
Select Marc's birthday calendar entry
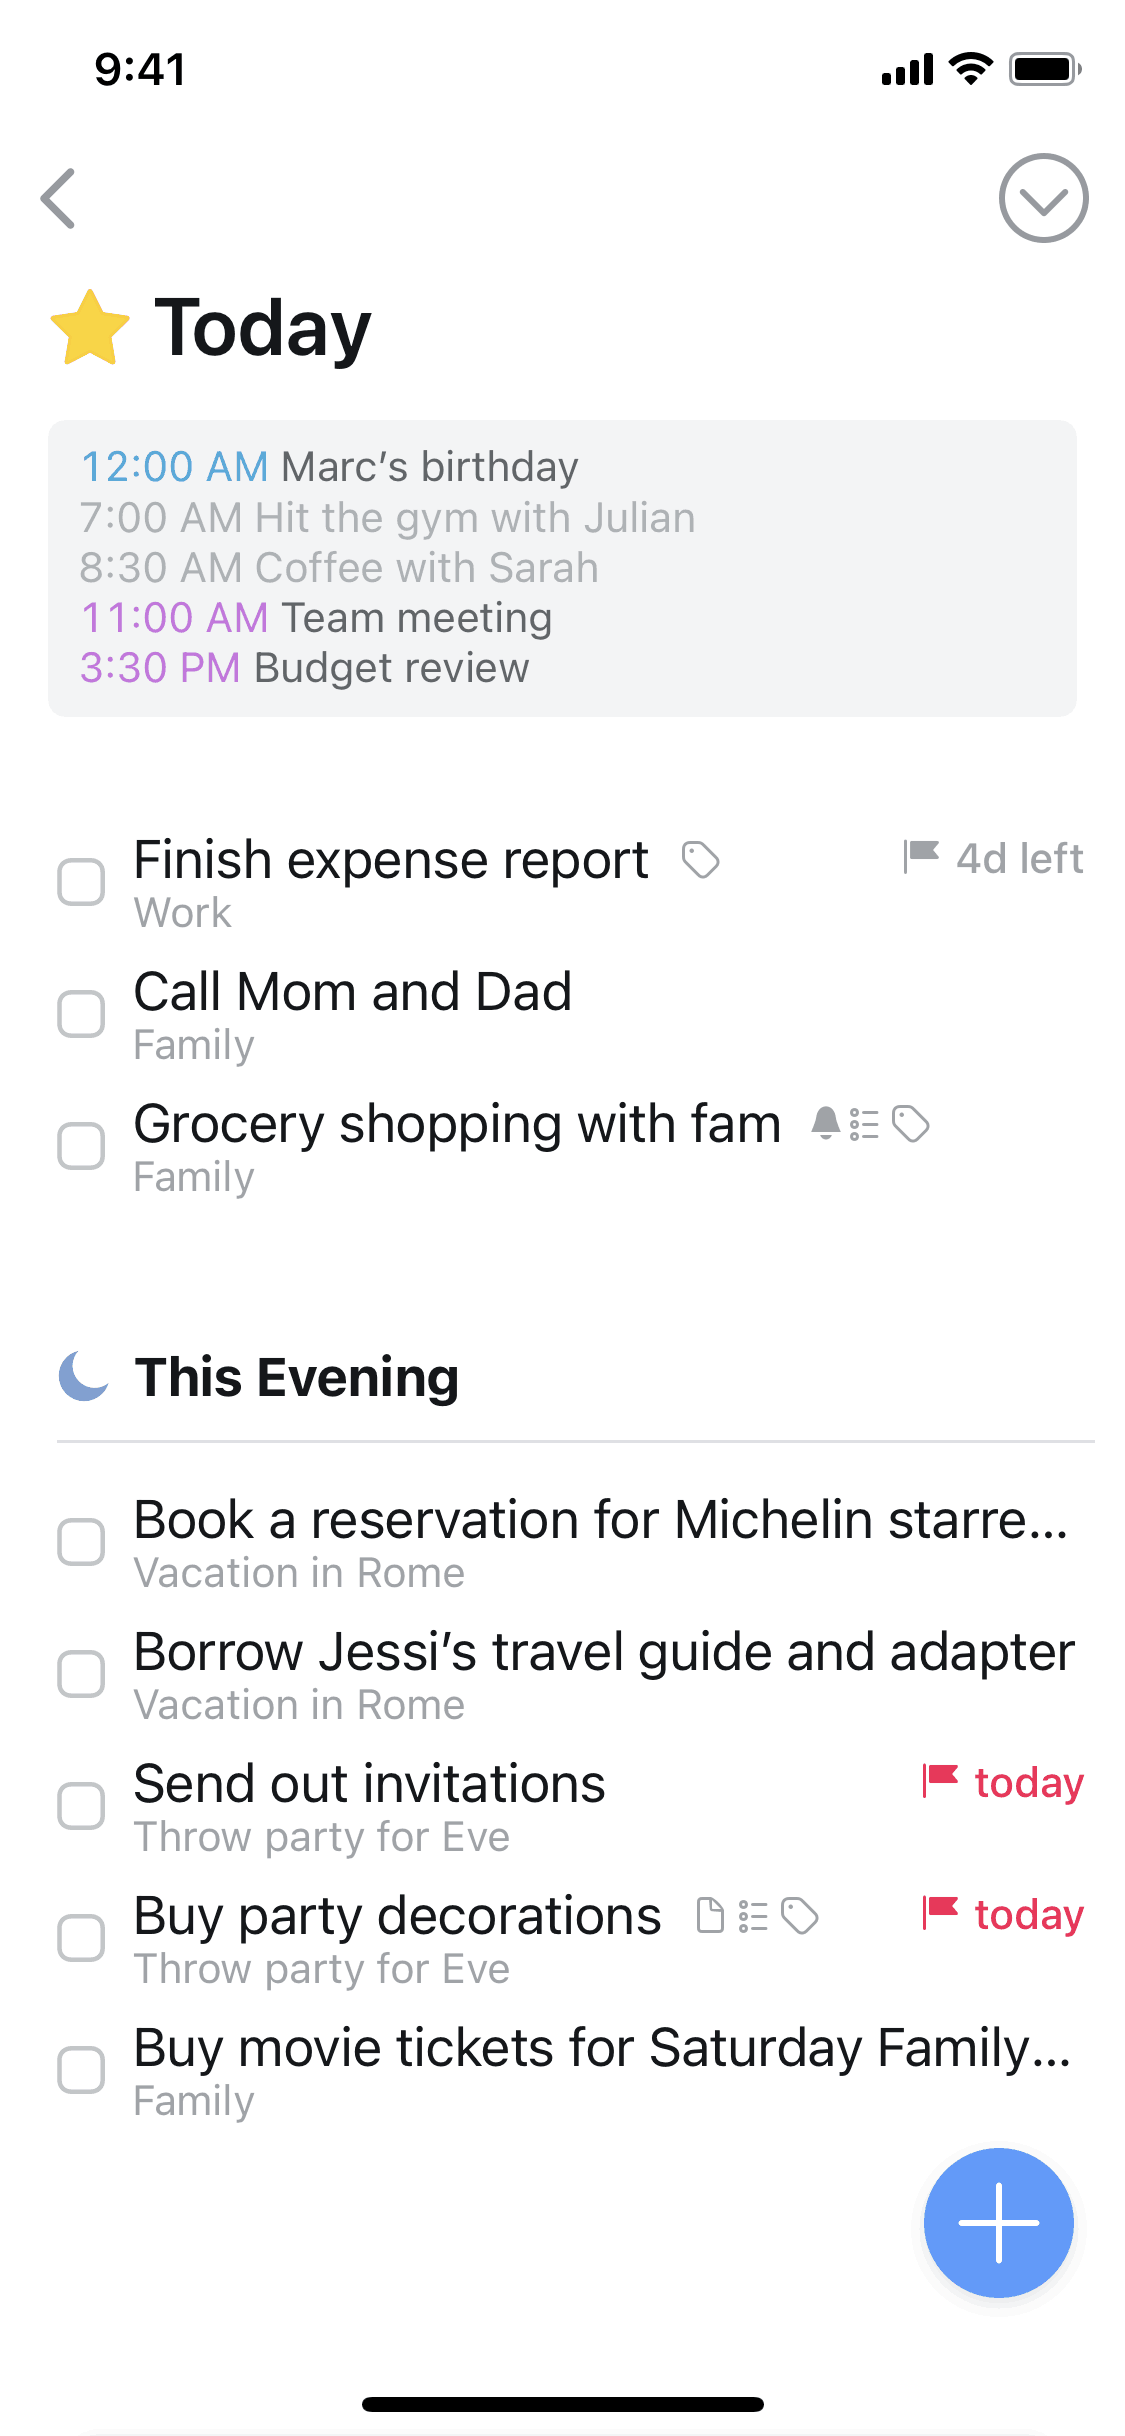(329, 467)
